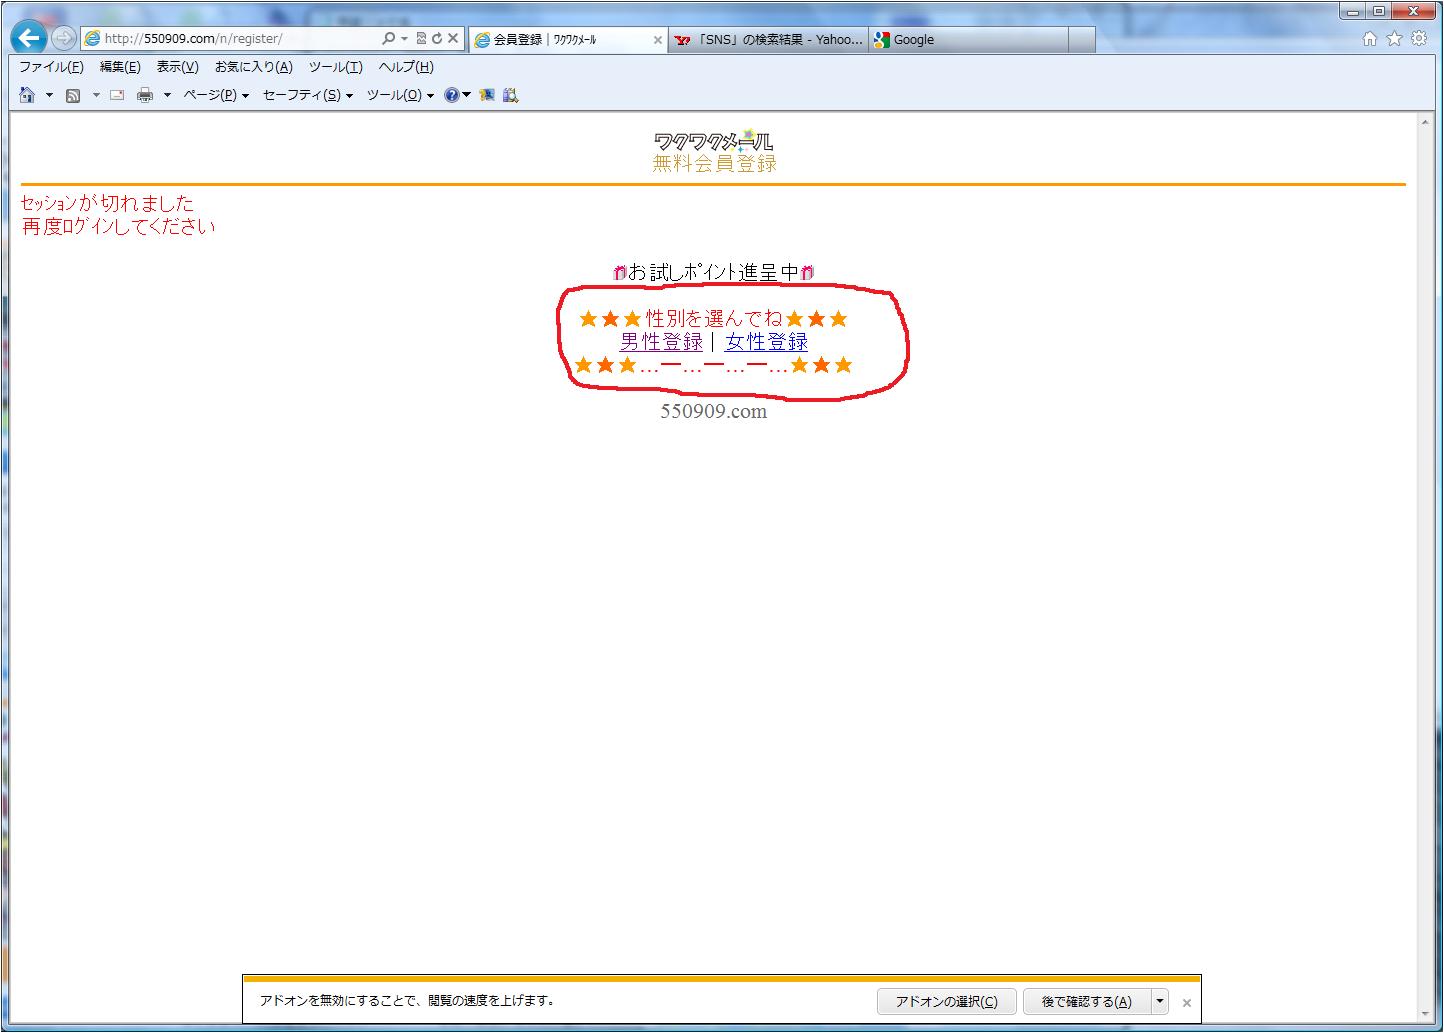Click the Home icon in command bar
Viewport: 1444px width, 1033px height.
[x=27, y=95]
